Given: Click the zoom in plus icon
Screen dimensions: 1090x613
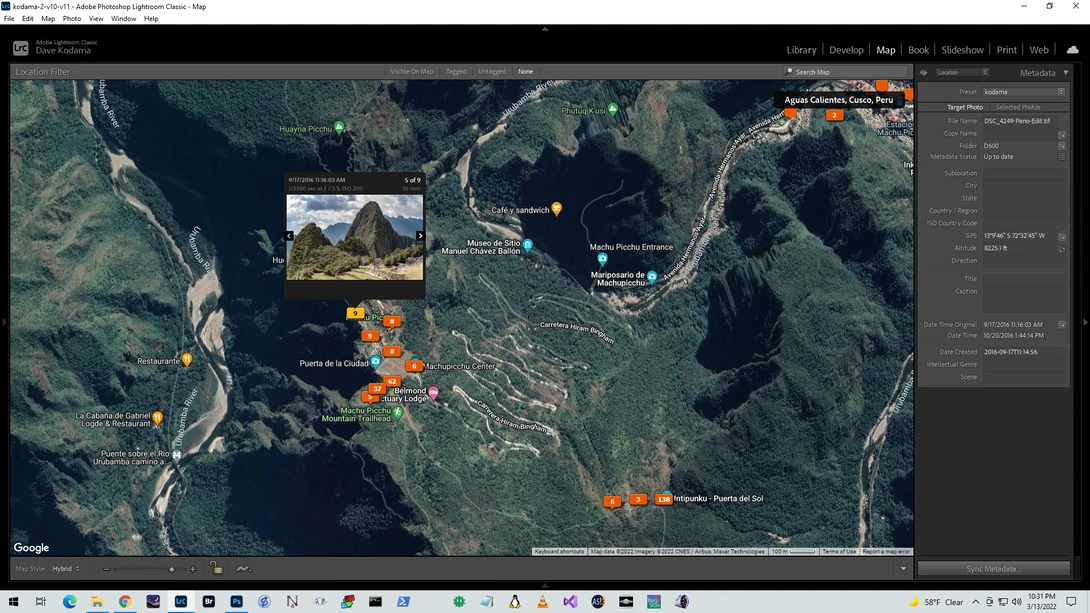Looking at the screenshot, I should [x=193, y=569].
